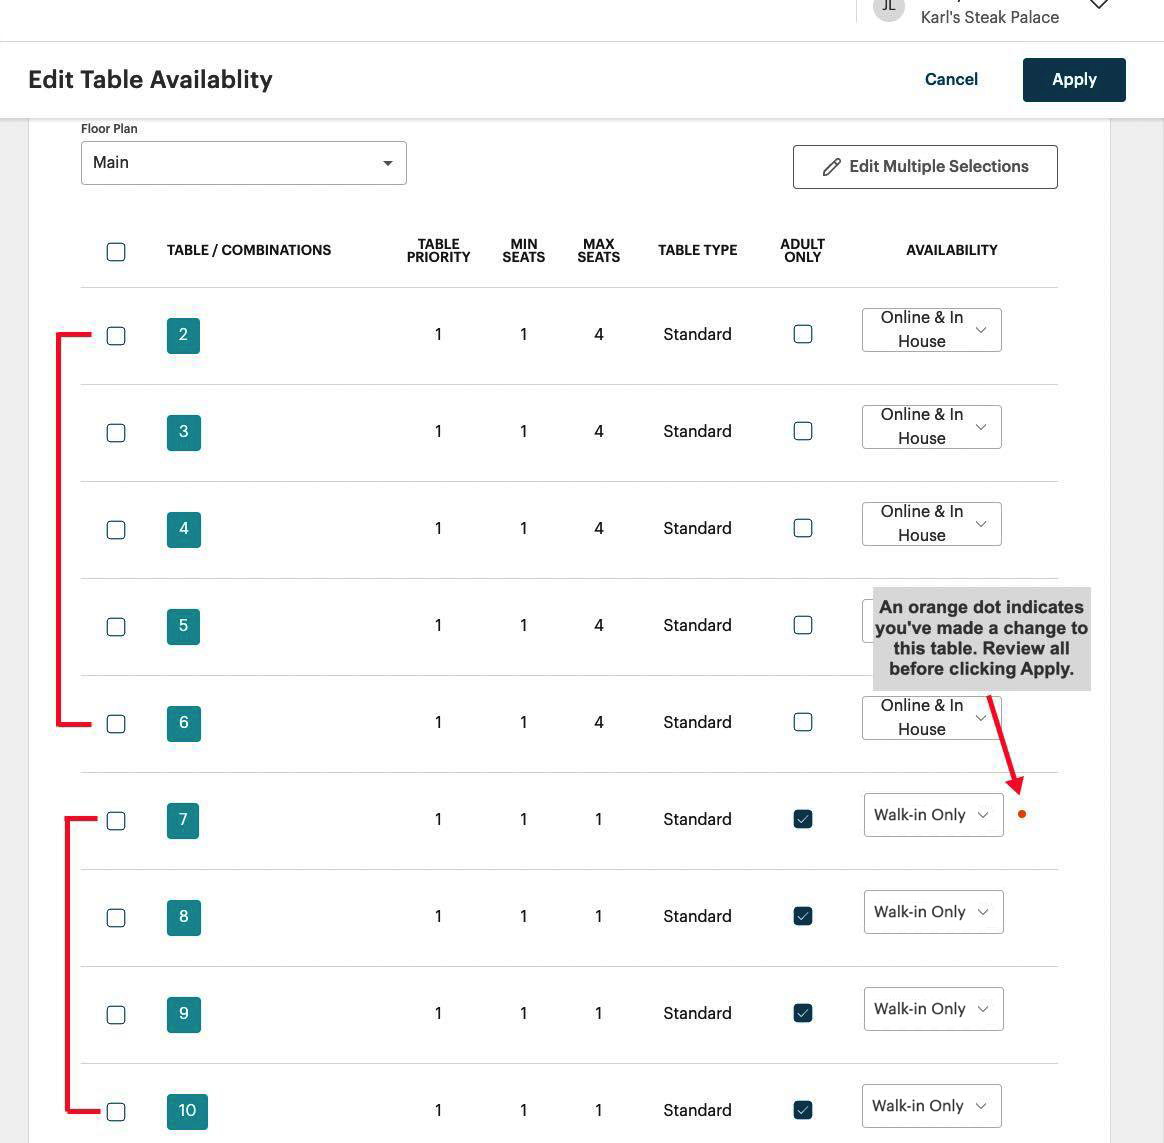Enable Adult Only for table 6
Viewport: 1164px width, 1143px height.
point(802,722)
